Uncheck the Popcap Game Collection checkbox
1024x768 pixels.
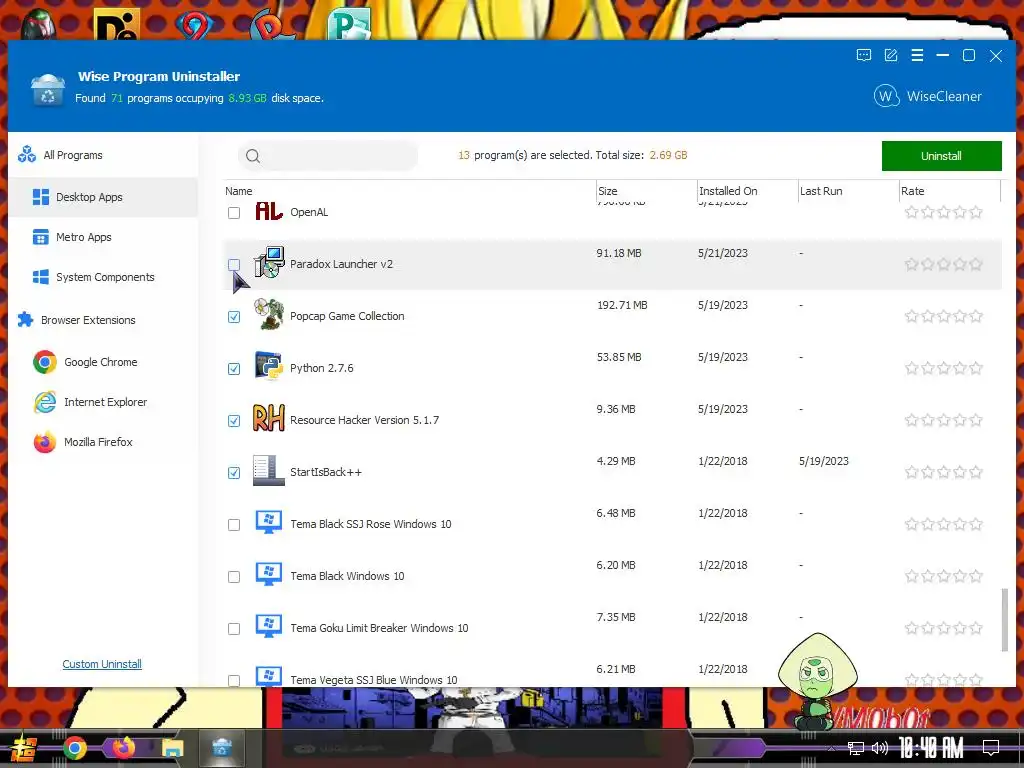[234, 317]
